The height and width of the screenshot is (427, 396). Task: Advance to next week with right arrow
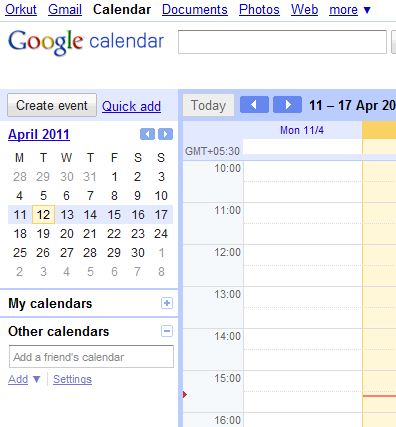coord(287,105)
